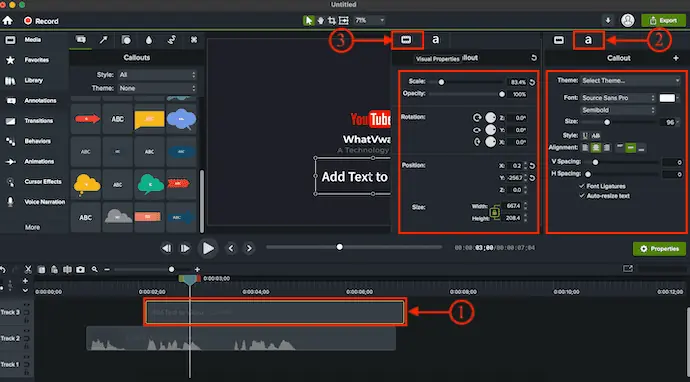Open the user account avatar
The width and height of the screenshot is (690, 382).
(x=628, y=20)
